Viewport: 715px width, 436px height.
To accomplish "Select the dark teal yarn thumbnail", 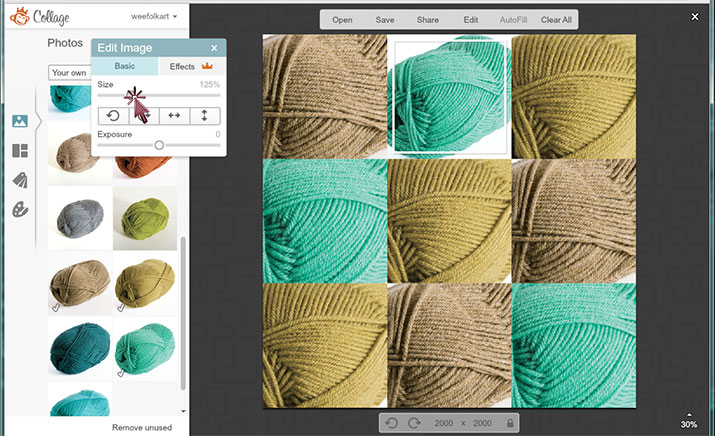I will tap(80, 348).
